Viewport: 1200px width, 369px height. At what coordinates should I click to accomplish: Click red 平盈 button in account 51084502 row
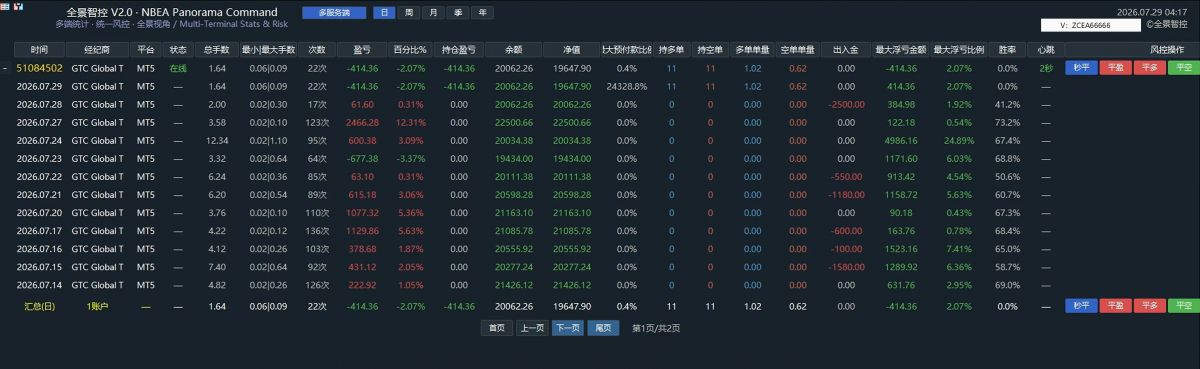click(1114, 68)
